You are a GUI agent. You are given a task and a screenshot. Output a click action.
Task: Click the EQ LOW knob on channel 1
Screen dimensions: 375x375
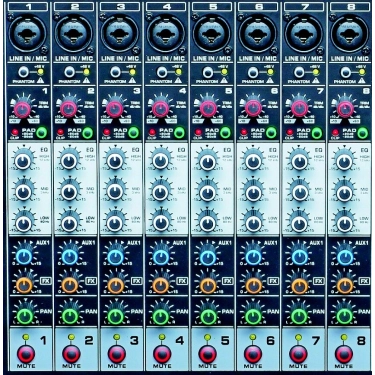23,223
